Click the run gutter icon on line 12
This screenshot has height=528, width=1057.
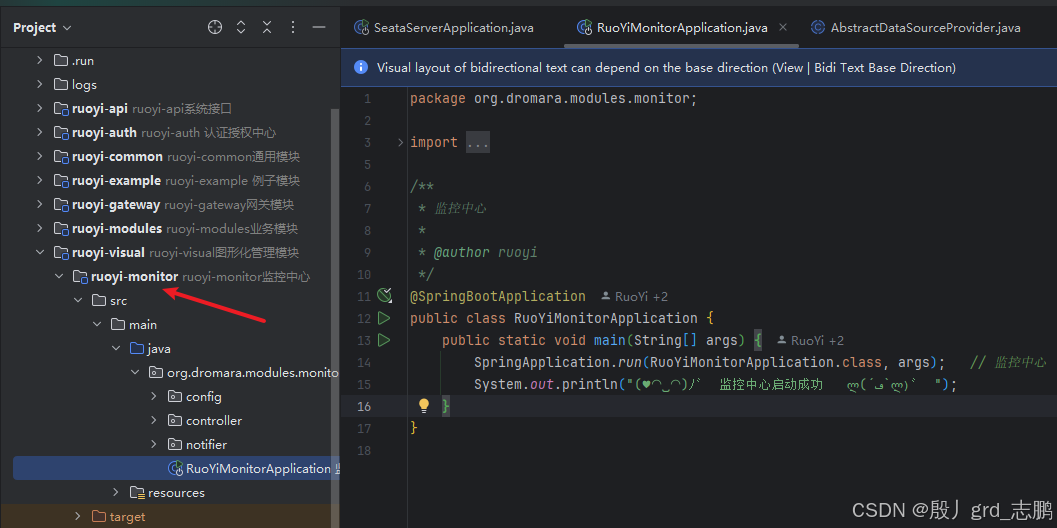click(x=384, y=318)
